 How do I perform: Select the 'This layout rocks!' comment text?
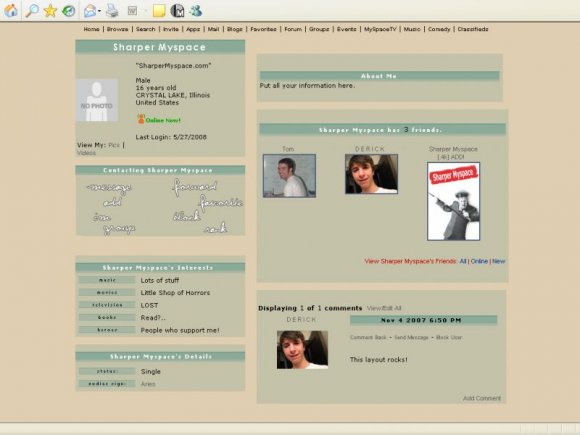pos(379,360)
